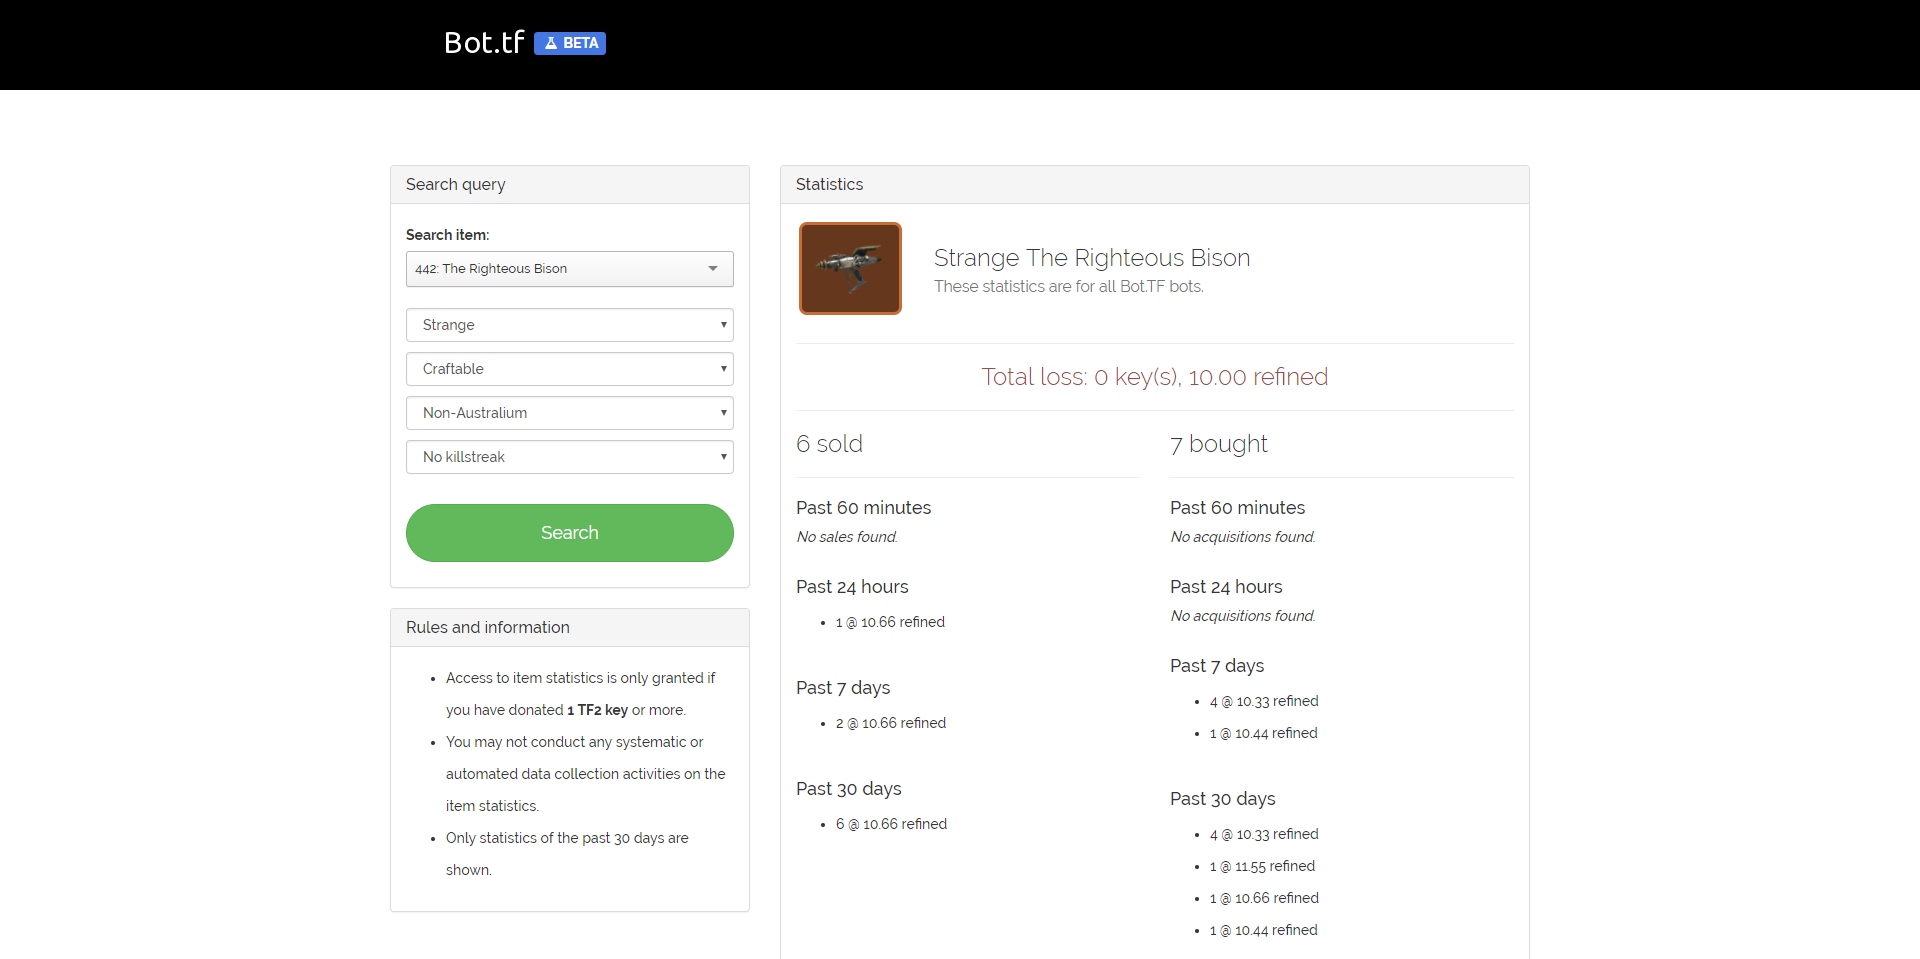The height and width of the screenshot is (959, 1920).
Task: Open the Strange quality dropdown
Action: (x=570, y=325)
